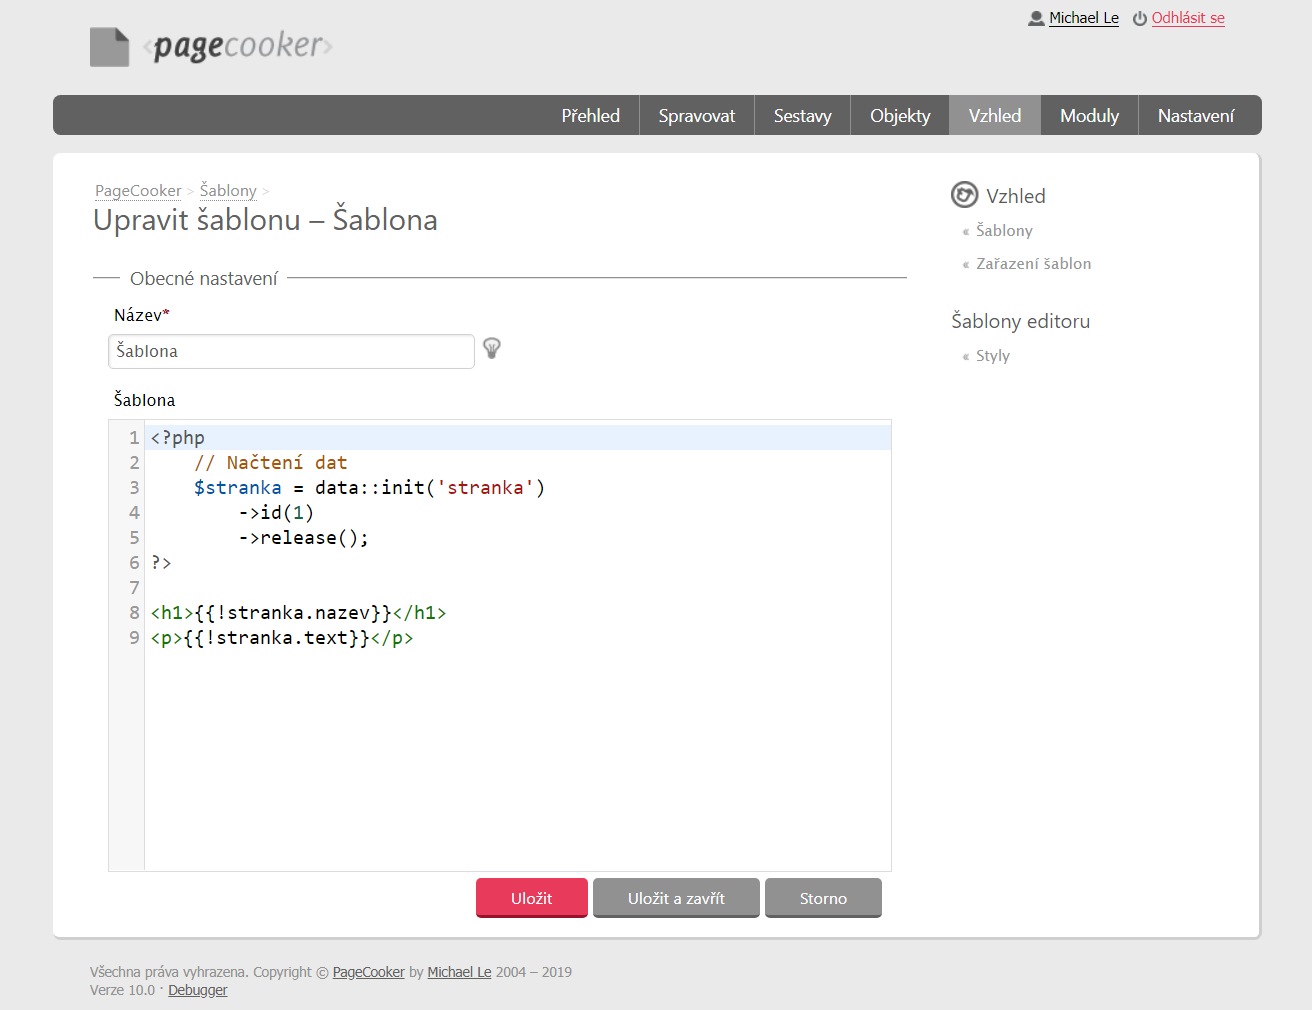Viewport: 1312px width, 1010px height.
Task: Click code line 1 containing <?php
Action: [518, 438]
